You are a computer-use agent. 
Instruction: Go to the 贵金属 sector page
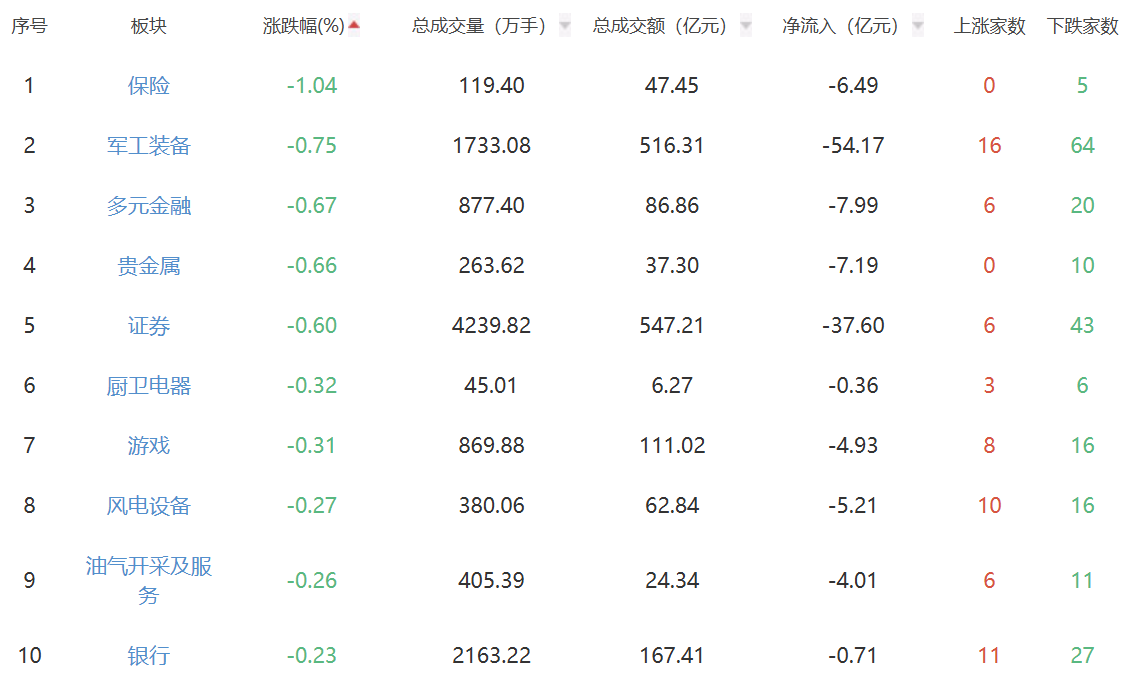[x=149, y=266]
